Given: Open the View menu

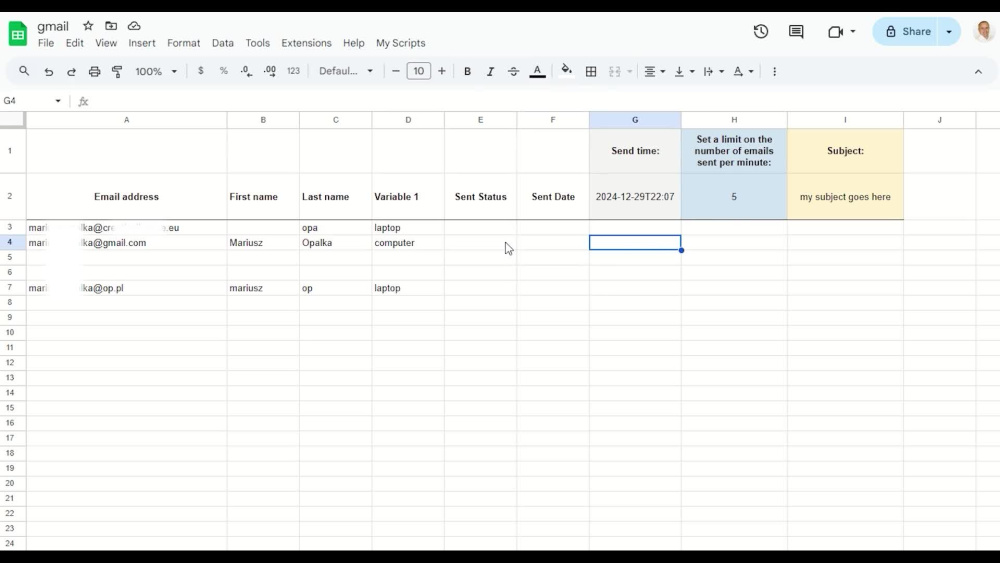Looking at the screenshot, I should (106, 43).
